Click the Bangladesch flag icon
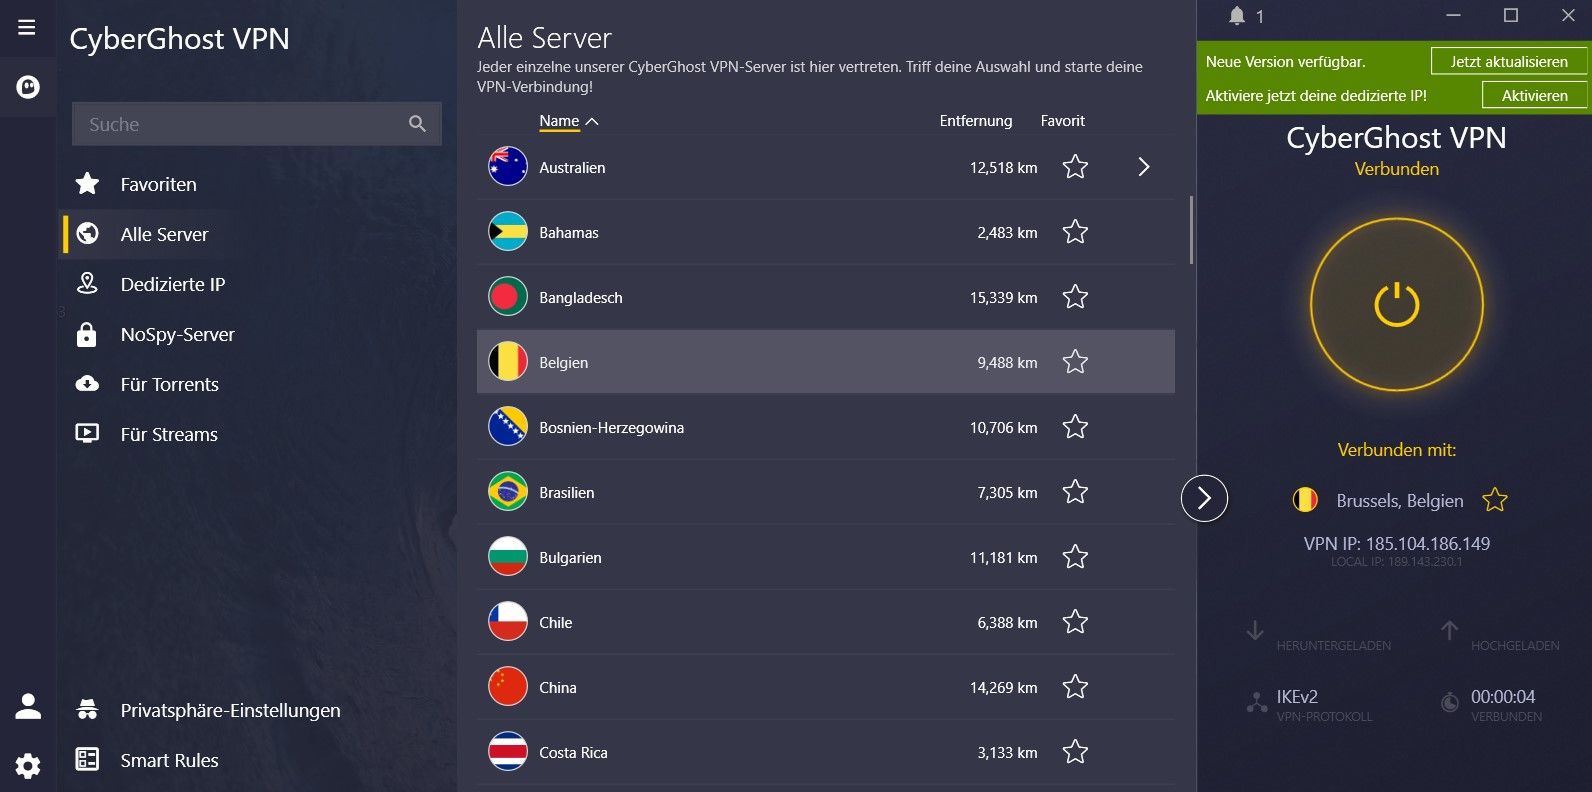The height and width of the screenshot is (792, 1592). [x=508, y=297]
